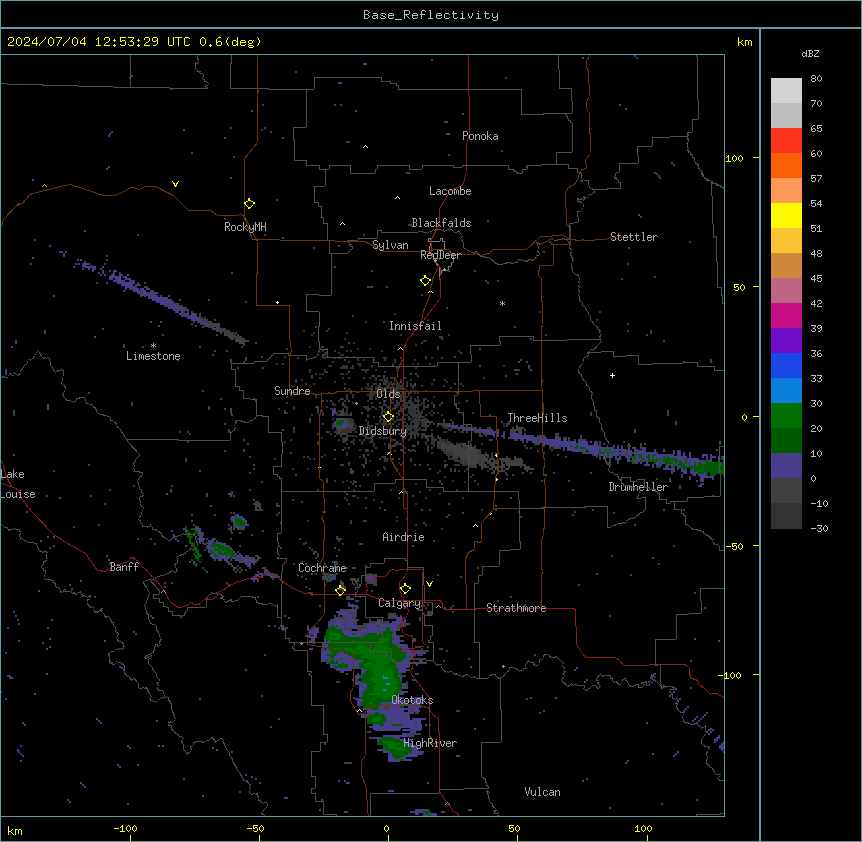Viewport: 862px width, 842px height.
Task: Click the Didsbury label
Action: pyautogui.click(x=383, y=431)
